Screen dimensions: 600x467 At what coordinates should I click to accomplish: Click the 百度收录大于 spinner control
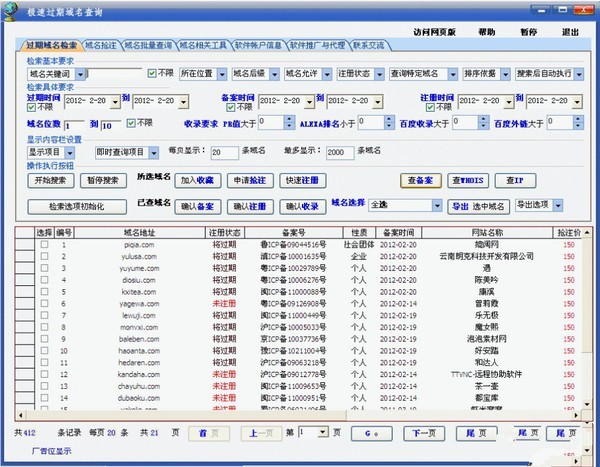(484, 123)
